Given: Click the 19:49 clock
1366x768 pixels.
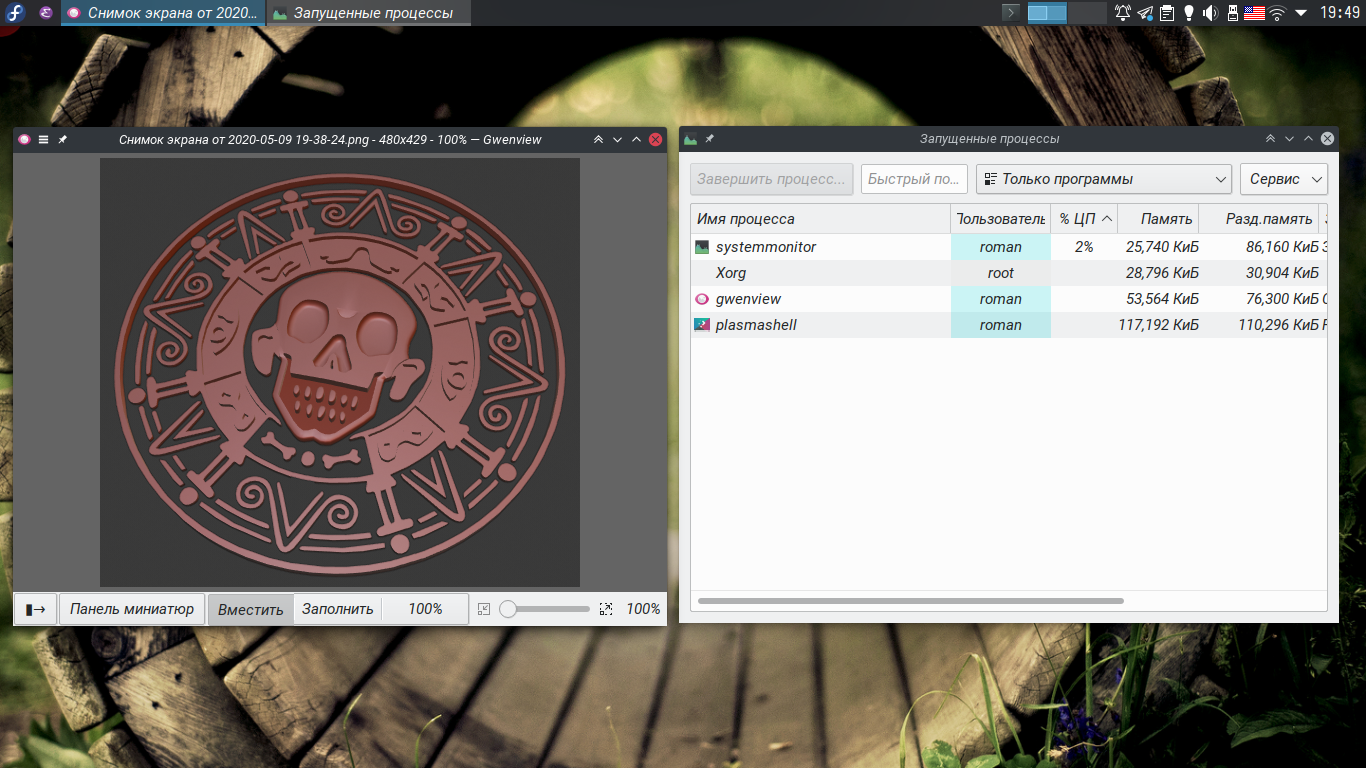Looking at the screenshot, I should (x=1340, y=13).
